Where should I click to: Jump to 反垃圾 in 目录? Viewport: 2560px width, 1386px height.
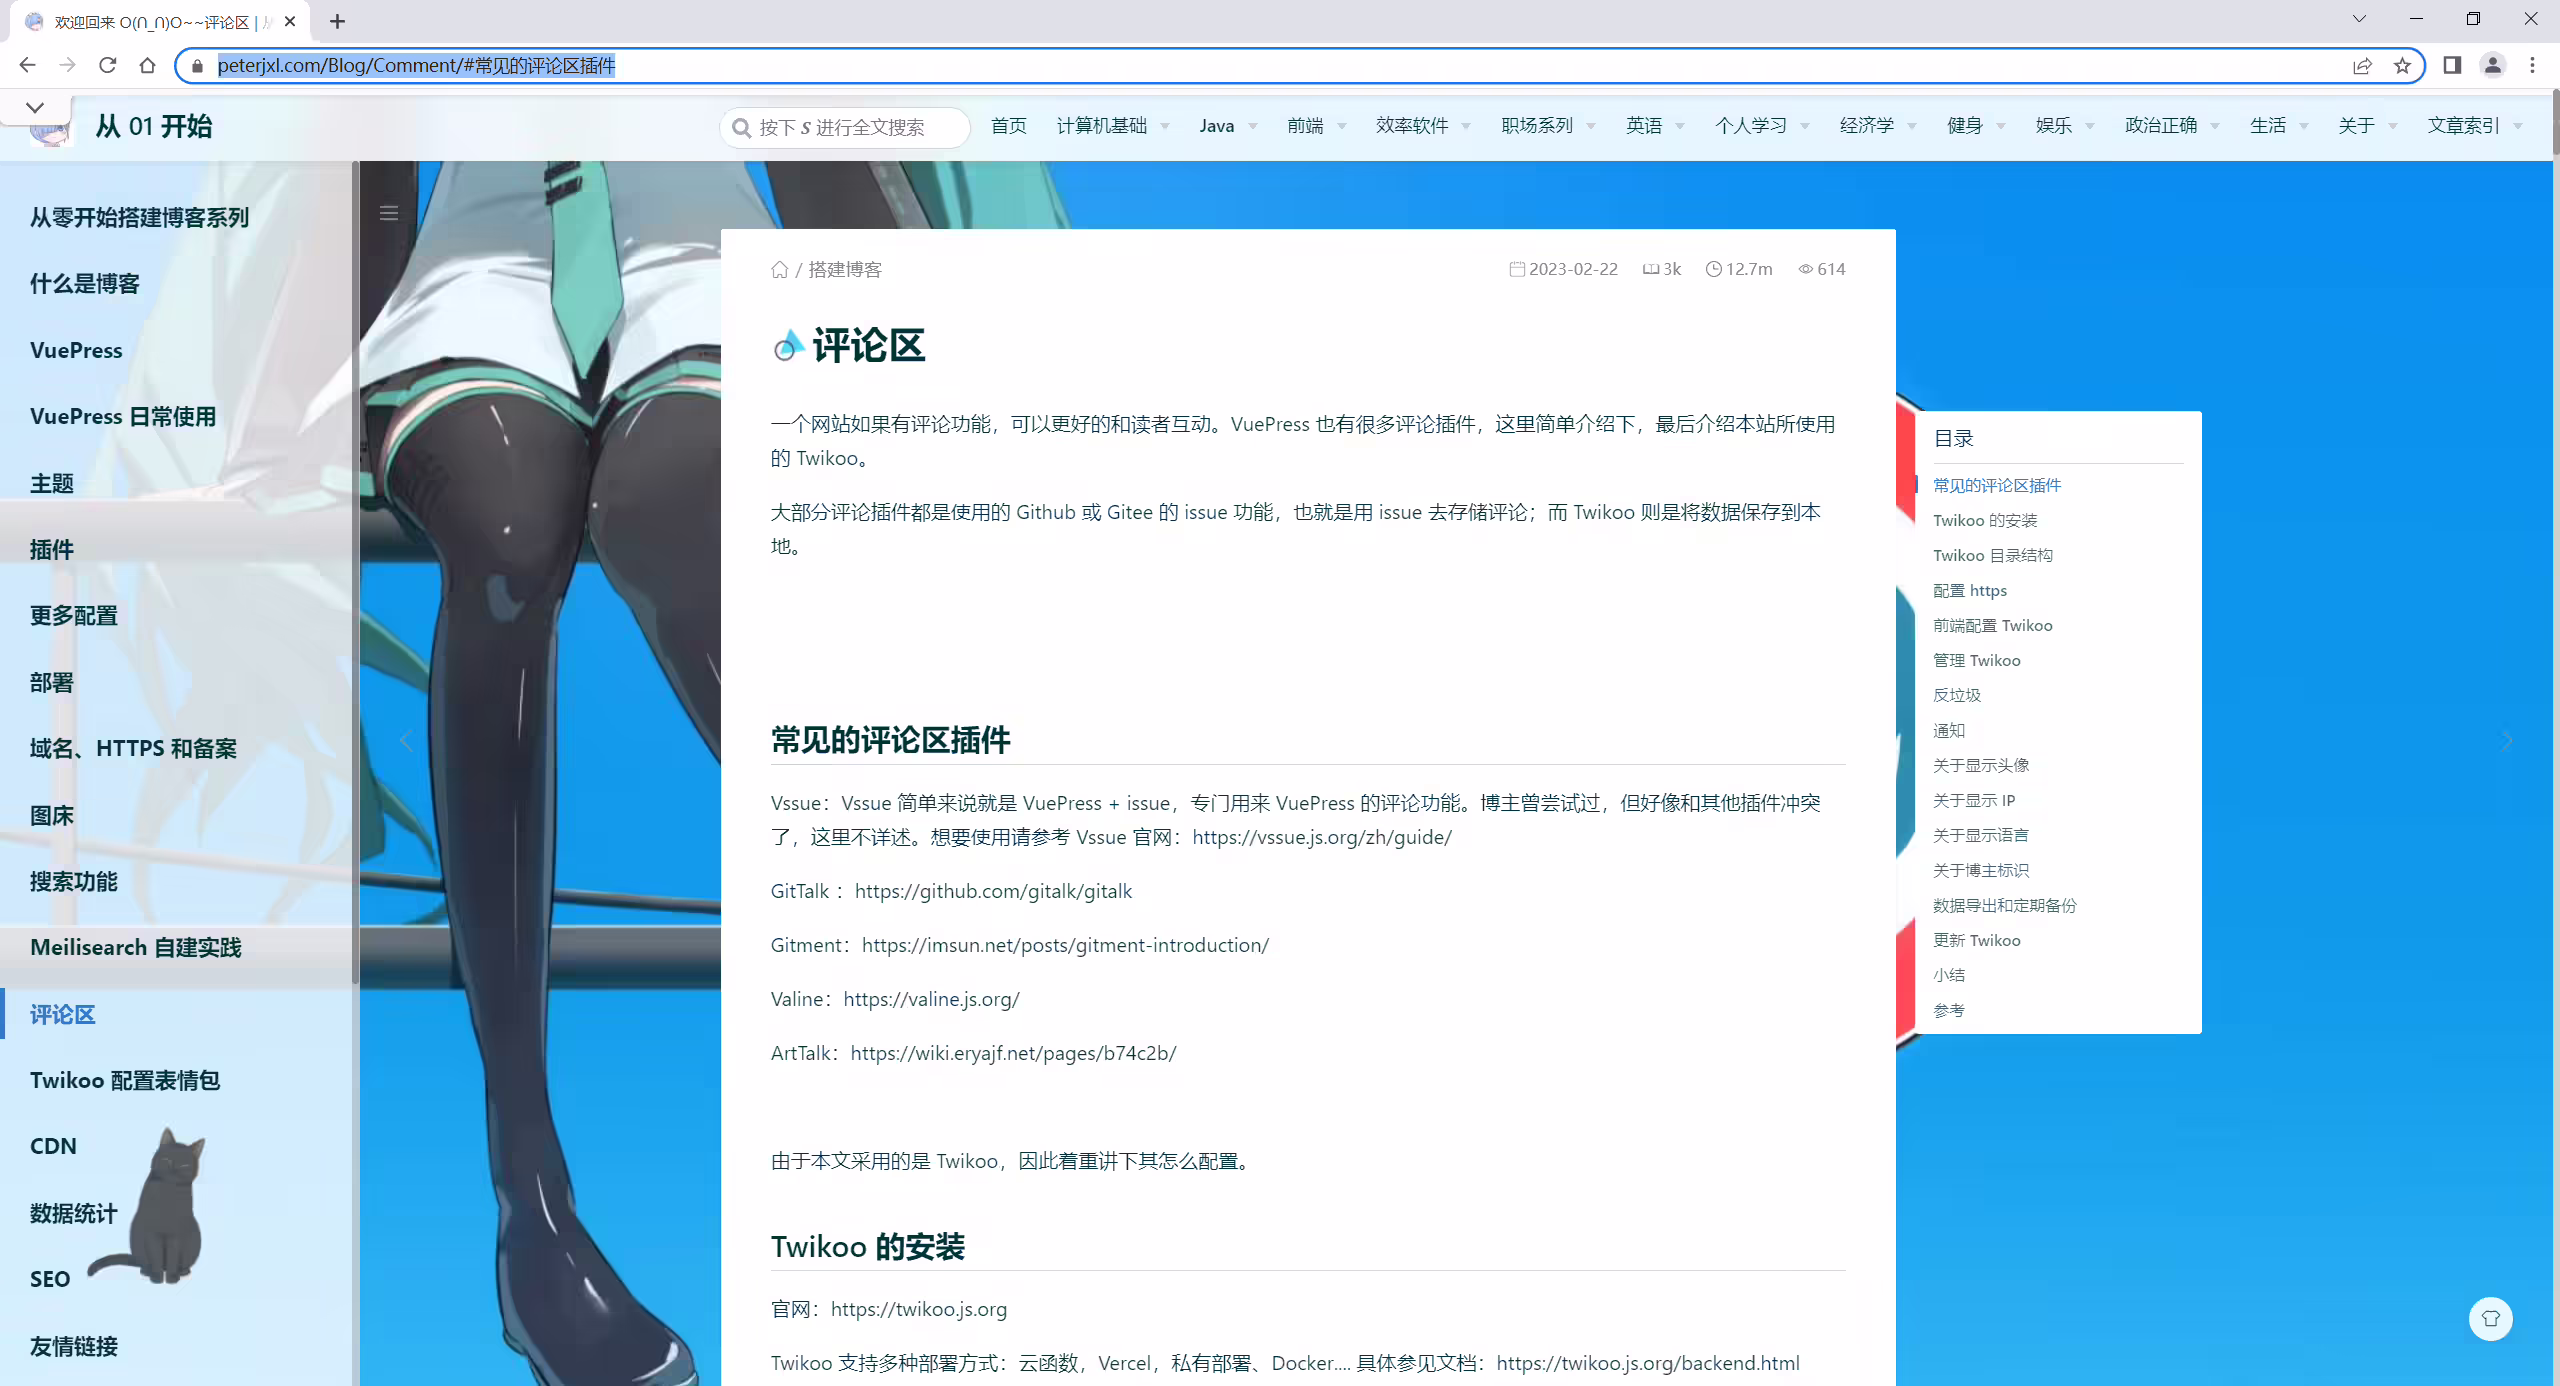1957,695
